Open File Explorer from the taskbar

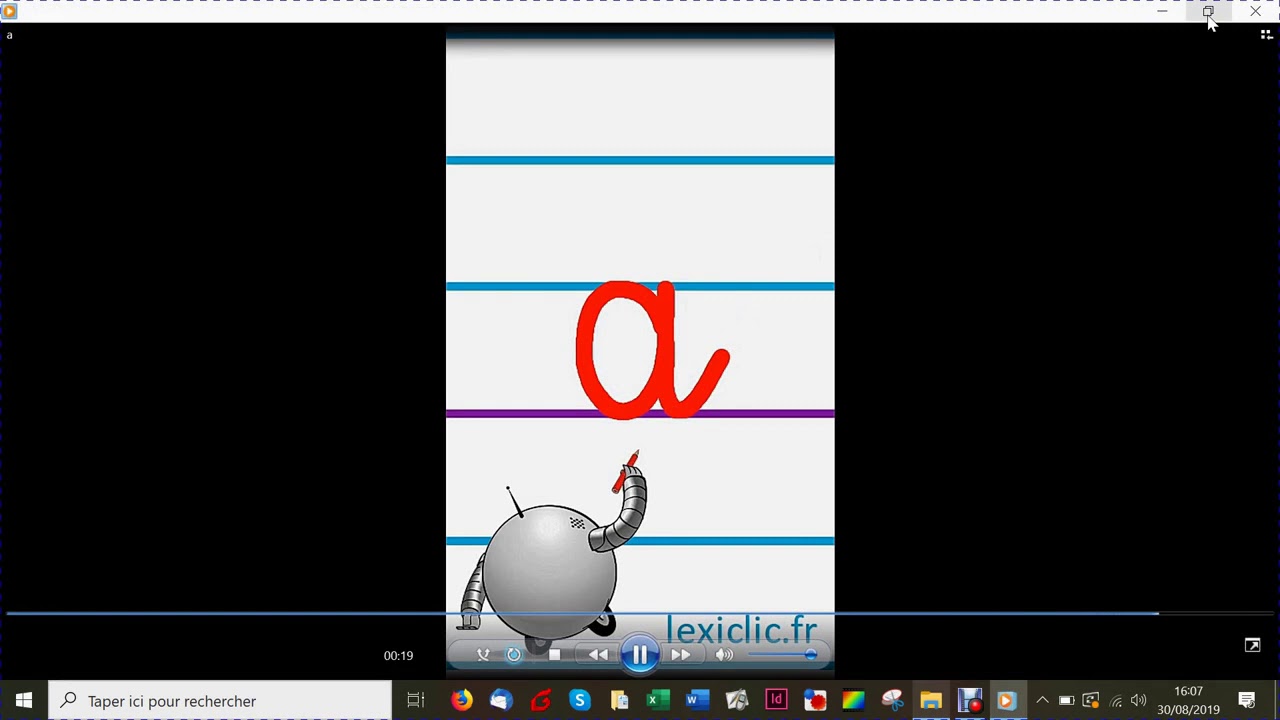pos(931,701)
